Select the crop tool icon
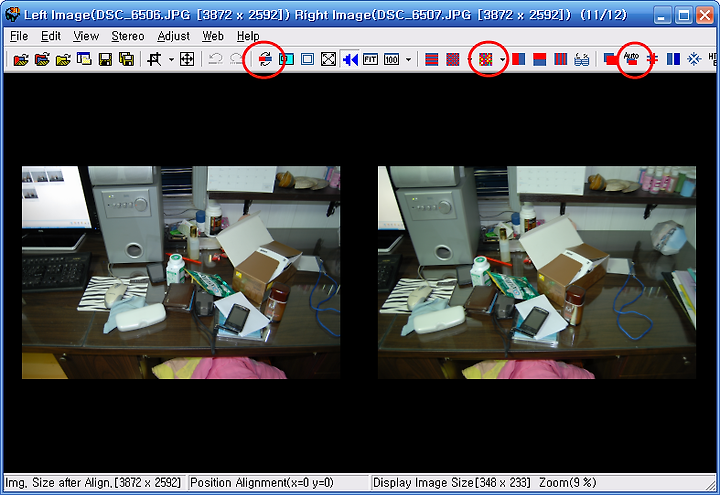720x495 pixels. click(155, 59)
